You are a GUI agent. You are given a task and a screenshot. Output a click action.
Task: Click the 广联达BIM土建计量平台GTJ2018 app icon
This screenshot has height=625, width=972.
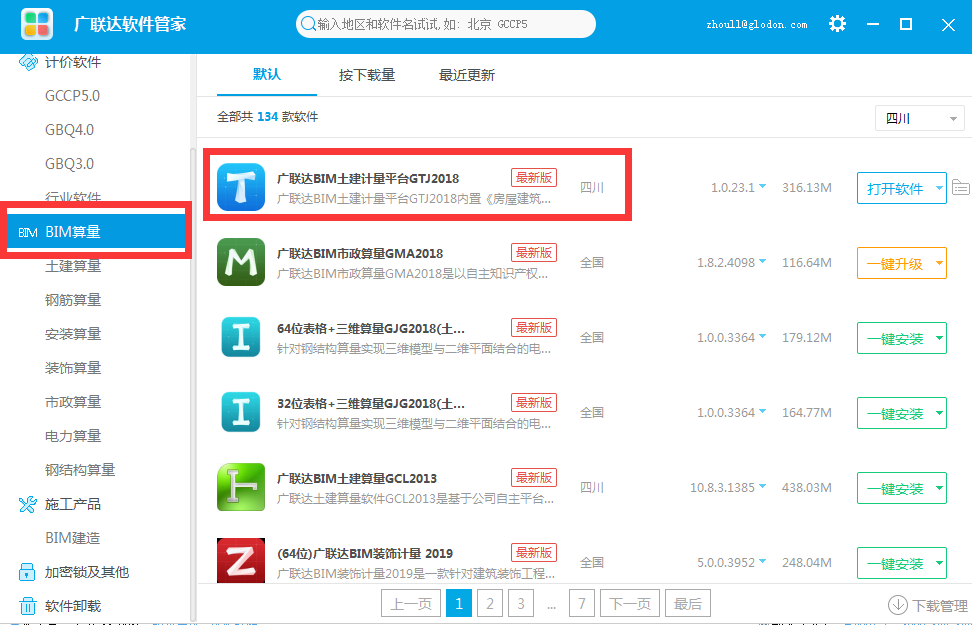[241, 187]
